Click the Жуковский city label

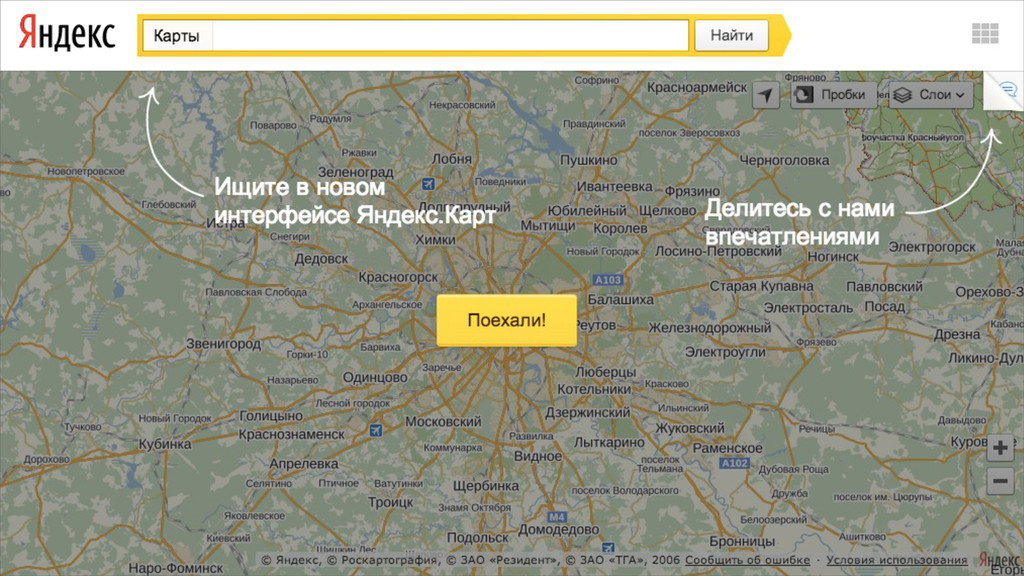coord(690,428)
